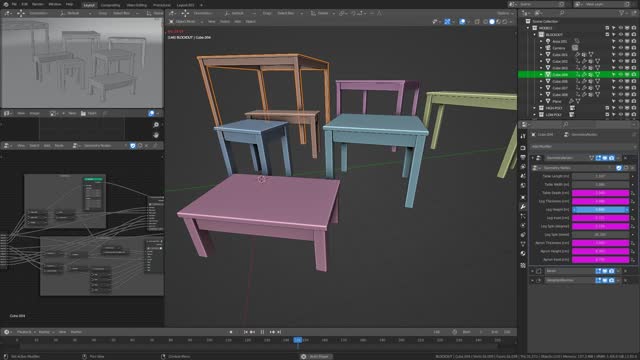Image resolution: width=640 pixels, height=360 pixels.
Task: Switch to the Compositing workspace tab
Action: pos(110,5)
